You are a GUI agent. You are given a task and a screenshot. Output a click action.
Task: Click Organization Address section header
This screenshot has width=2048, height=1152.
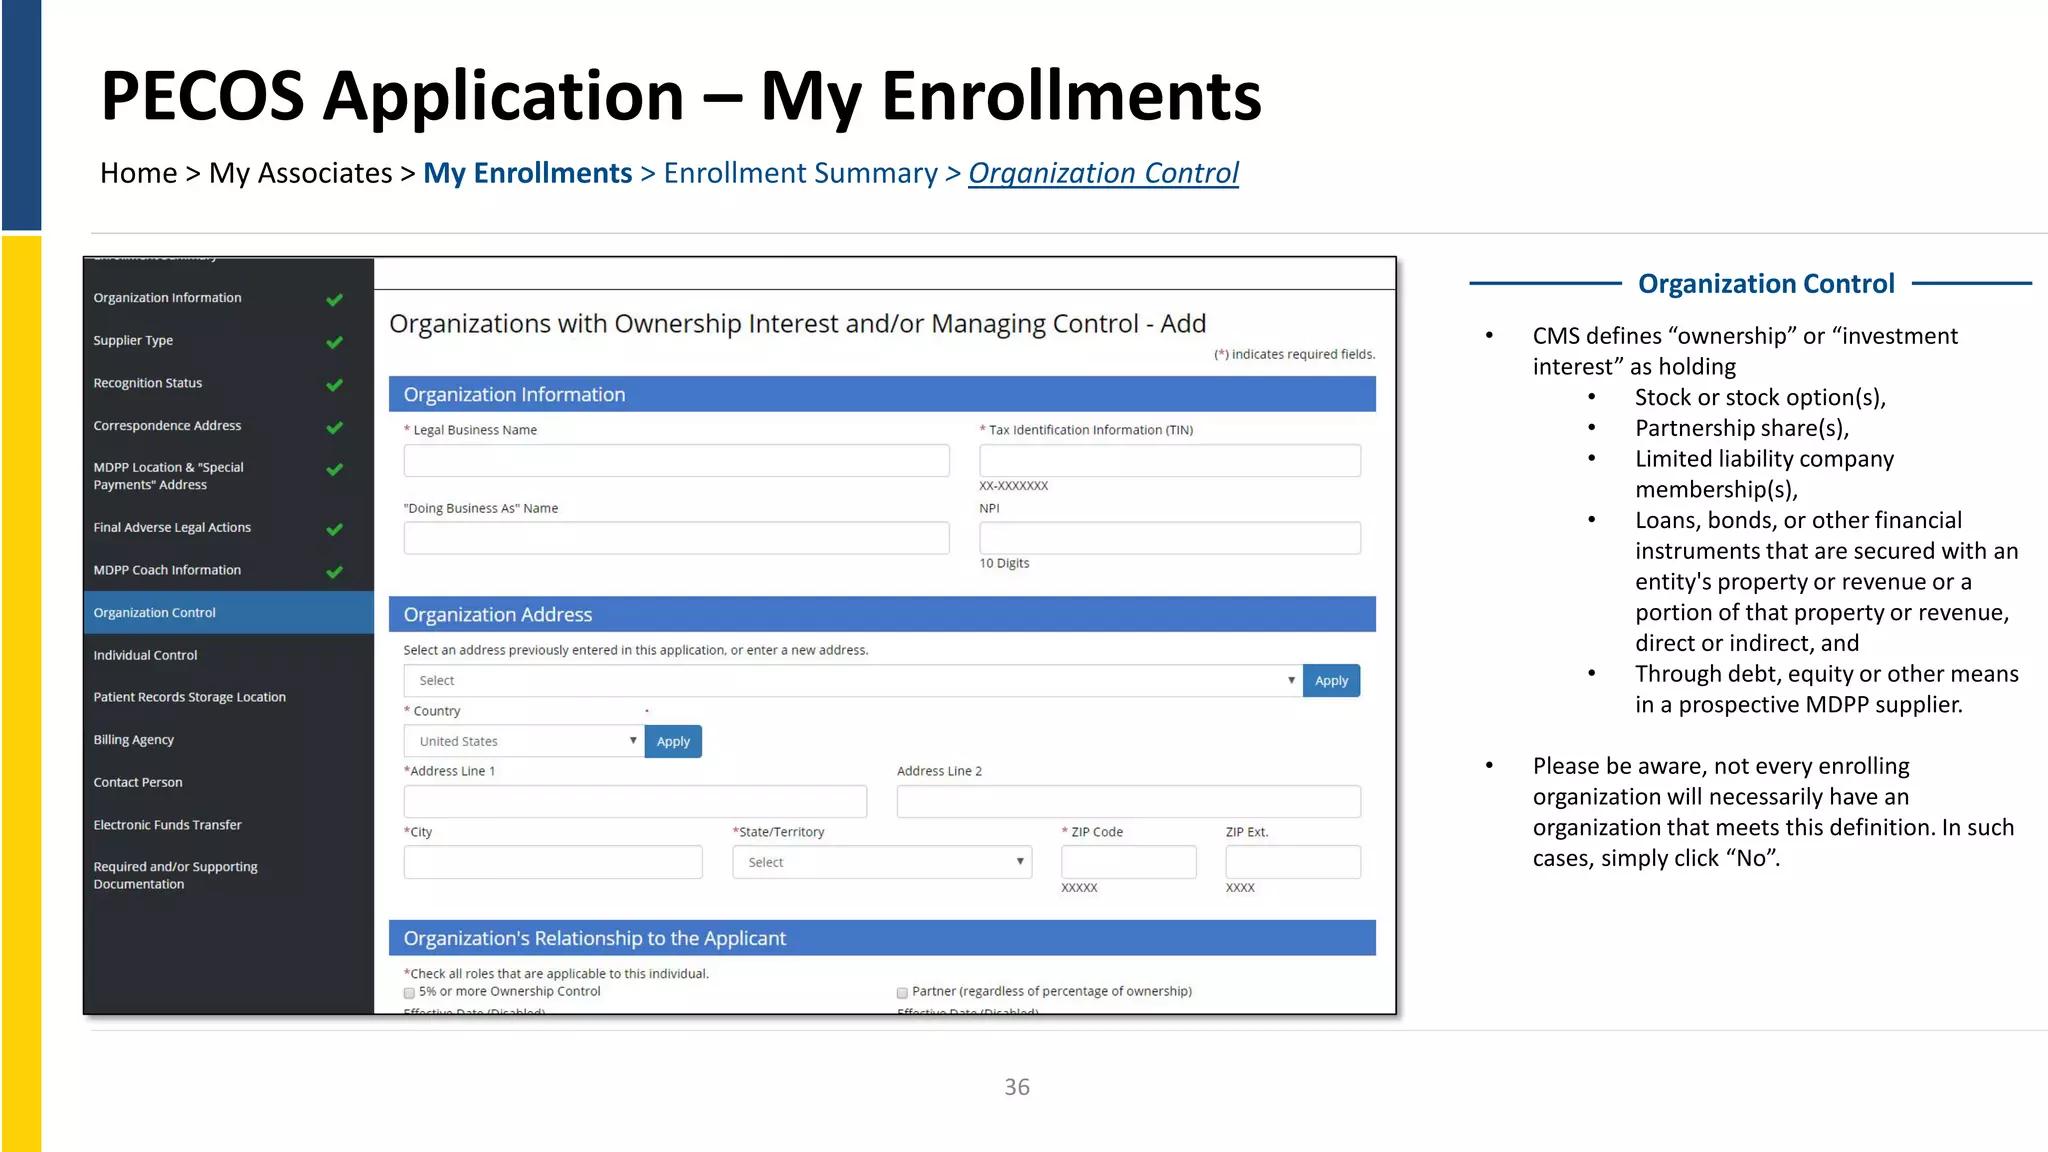point(882,614)
